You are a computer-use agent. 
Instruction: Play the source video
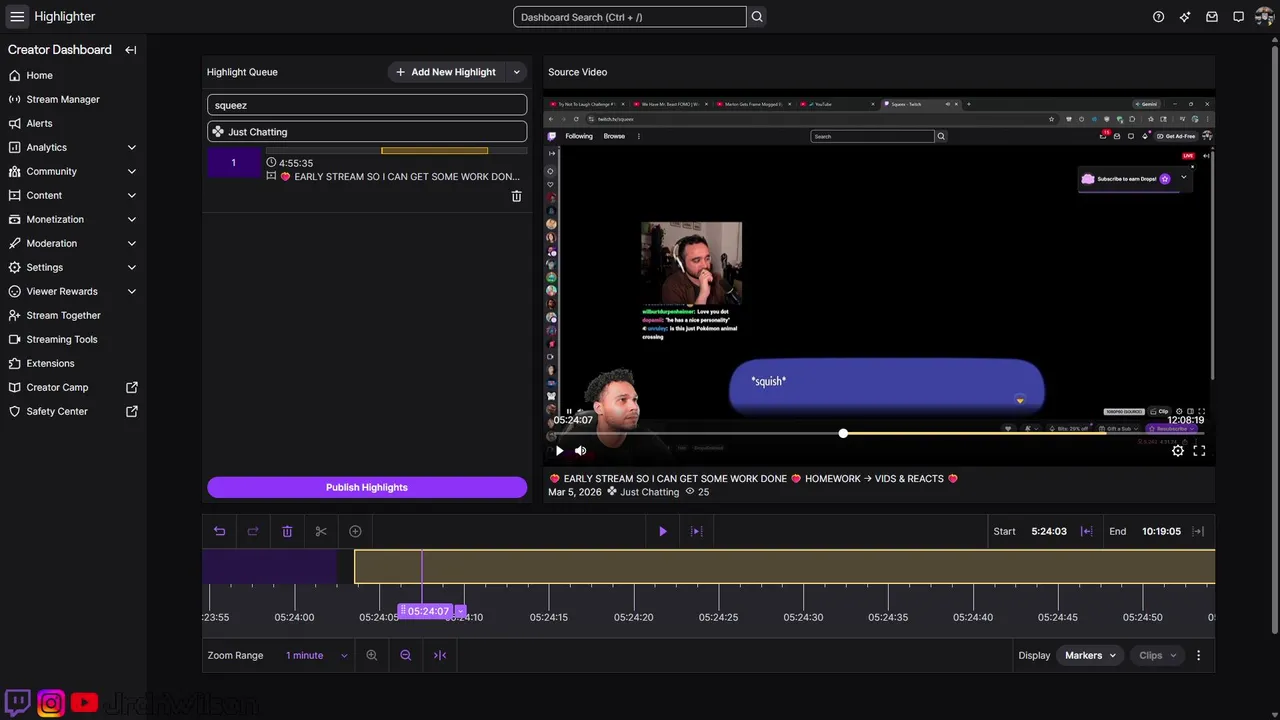coord(559,451)
